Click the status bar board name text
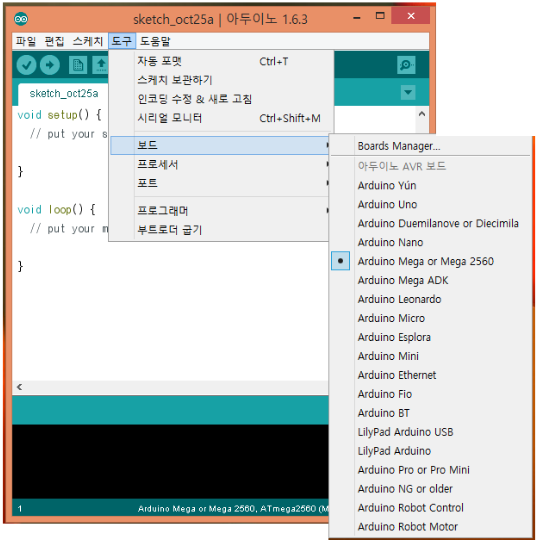Viewport: 537px width, 544px height. click(x=233, y=509)
